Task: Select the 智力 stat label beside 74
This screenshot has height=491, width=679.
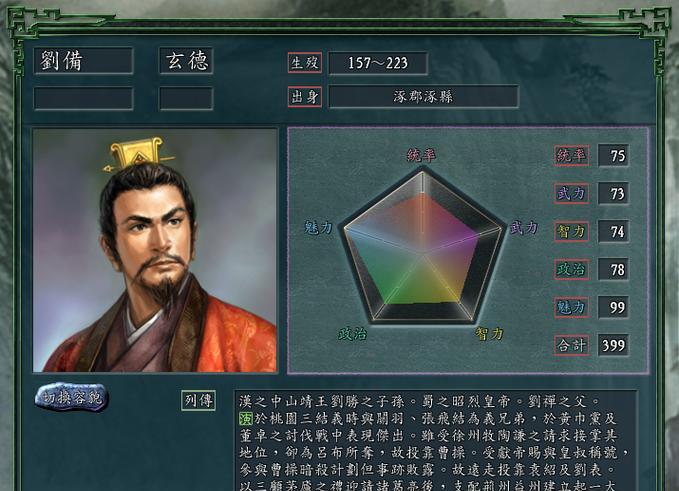Action: tap(572, 231)
